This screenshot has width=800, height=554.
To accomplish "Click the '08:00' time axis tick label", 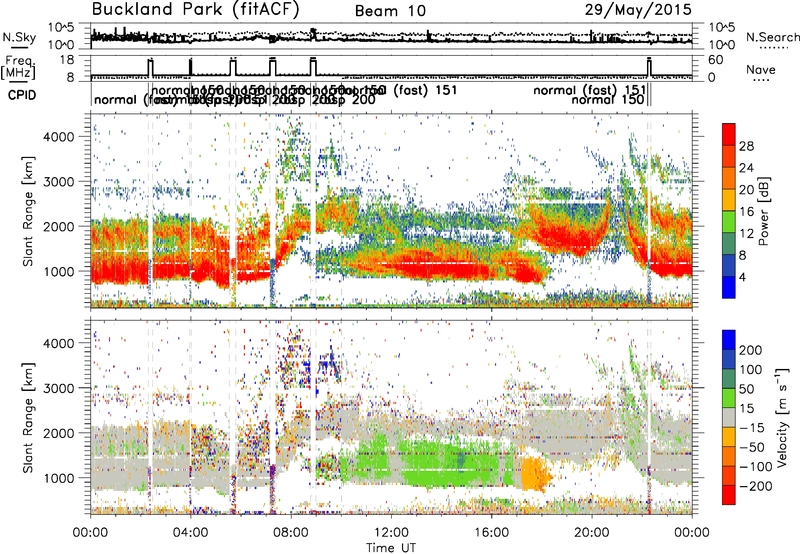I will click(291, 533).
